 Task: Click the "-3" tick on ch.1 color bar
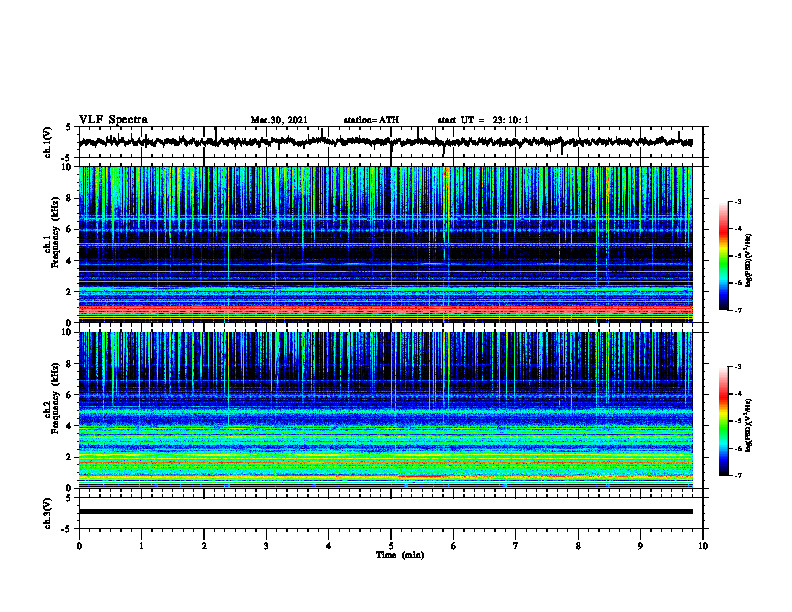[737, 201]
